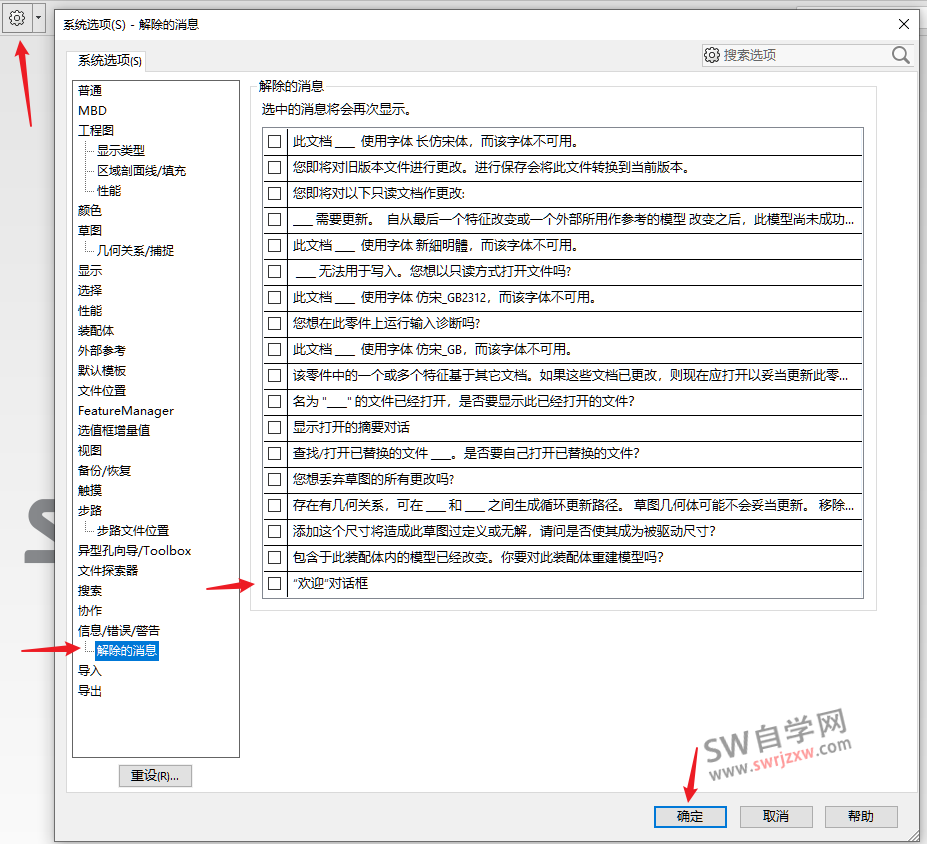Enable the 您想丢弃草图的所有更改吗 message
927x844 pixels.
point(274,479)
